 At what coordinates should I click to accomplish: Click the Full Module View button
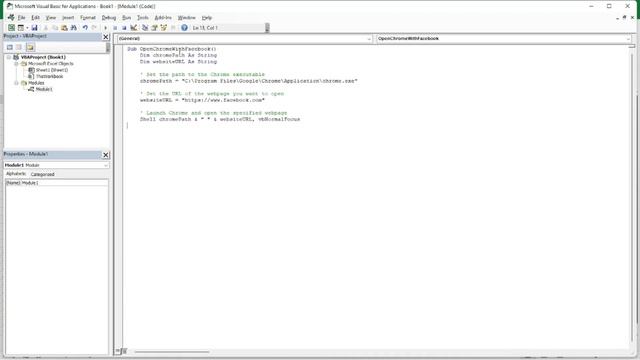[124, 351]
